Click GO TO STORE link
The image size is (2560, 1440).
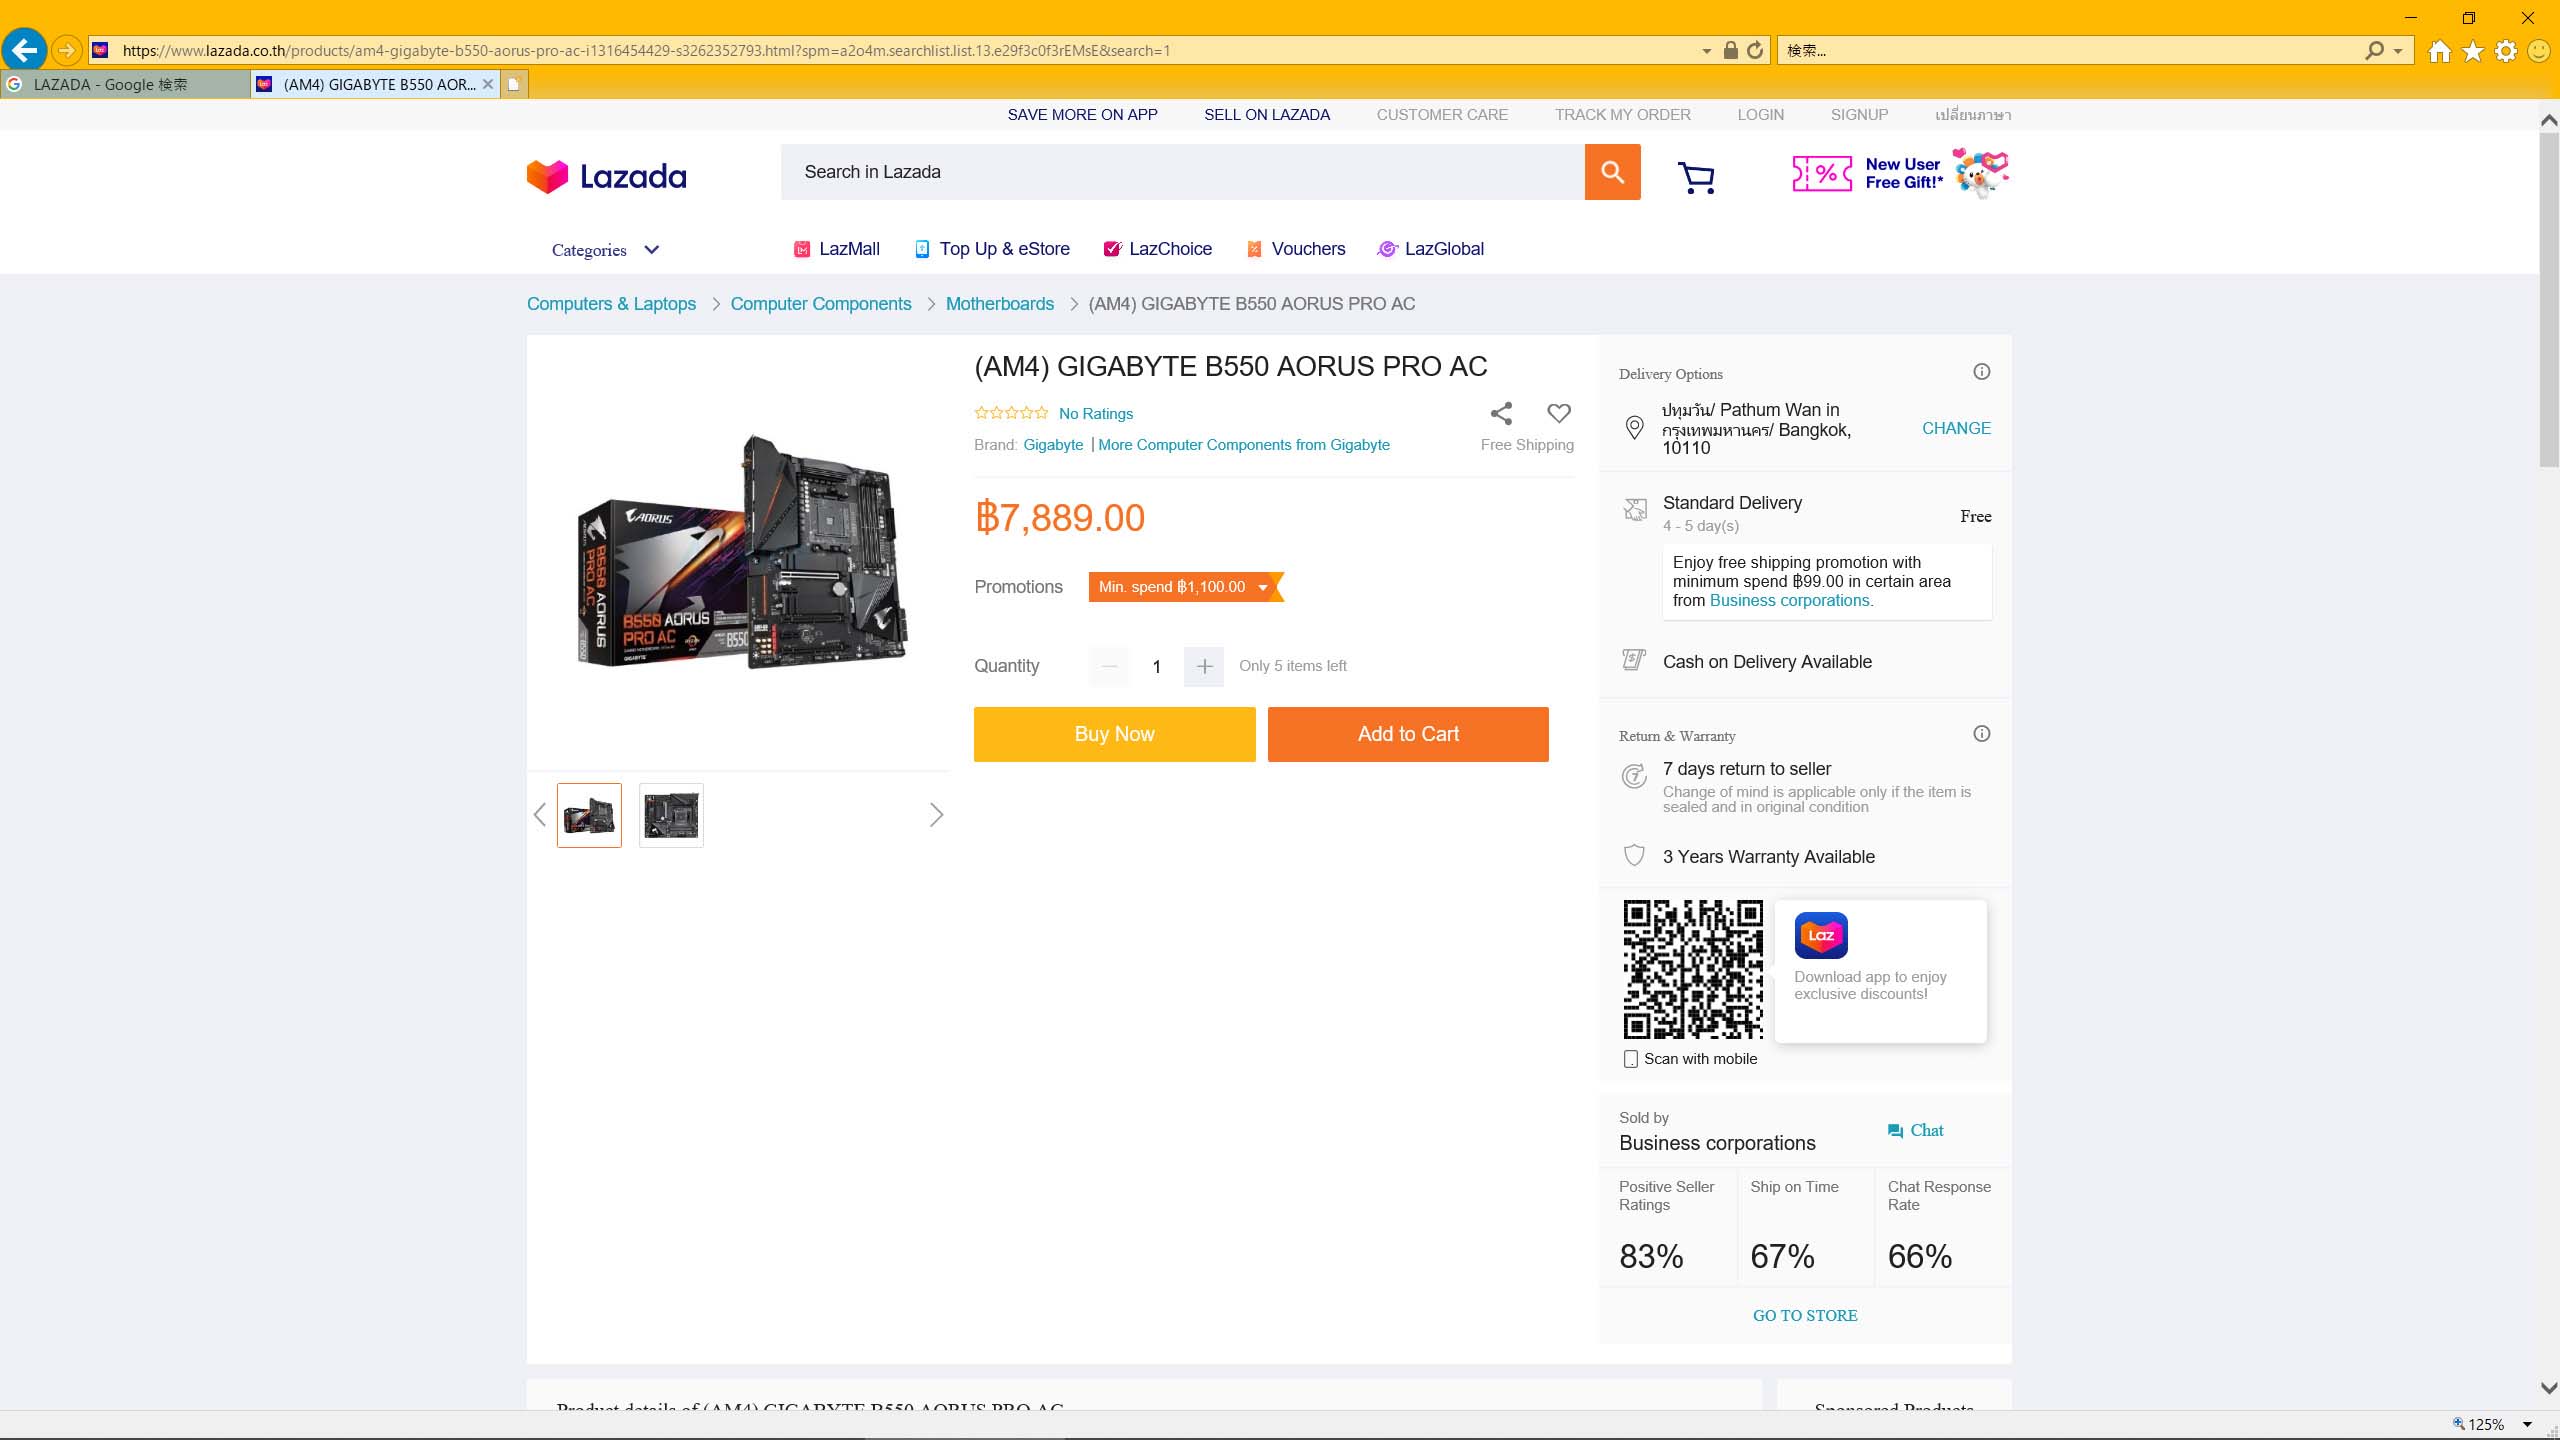pyautogui.click(x=1805, y=1316)
